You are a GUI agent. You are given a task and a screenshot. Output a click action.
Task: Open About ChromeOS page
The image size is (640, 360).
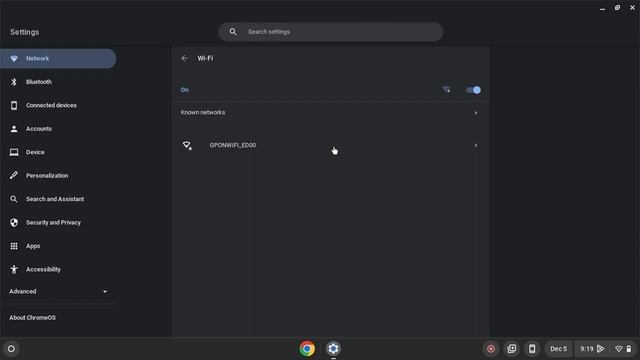[33, 318]
